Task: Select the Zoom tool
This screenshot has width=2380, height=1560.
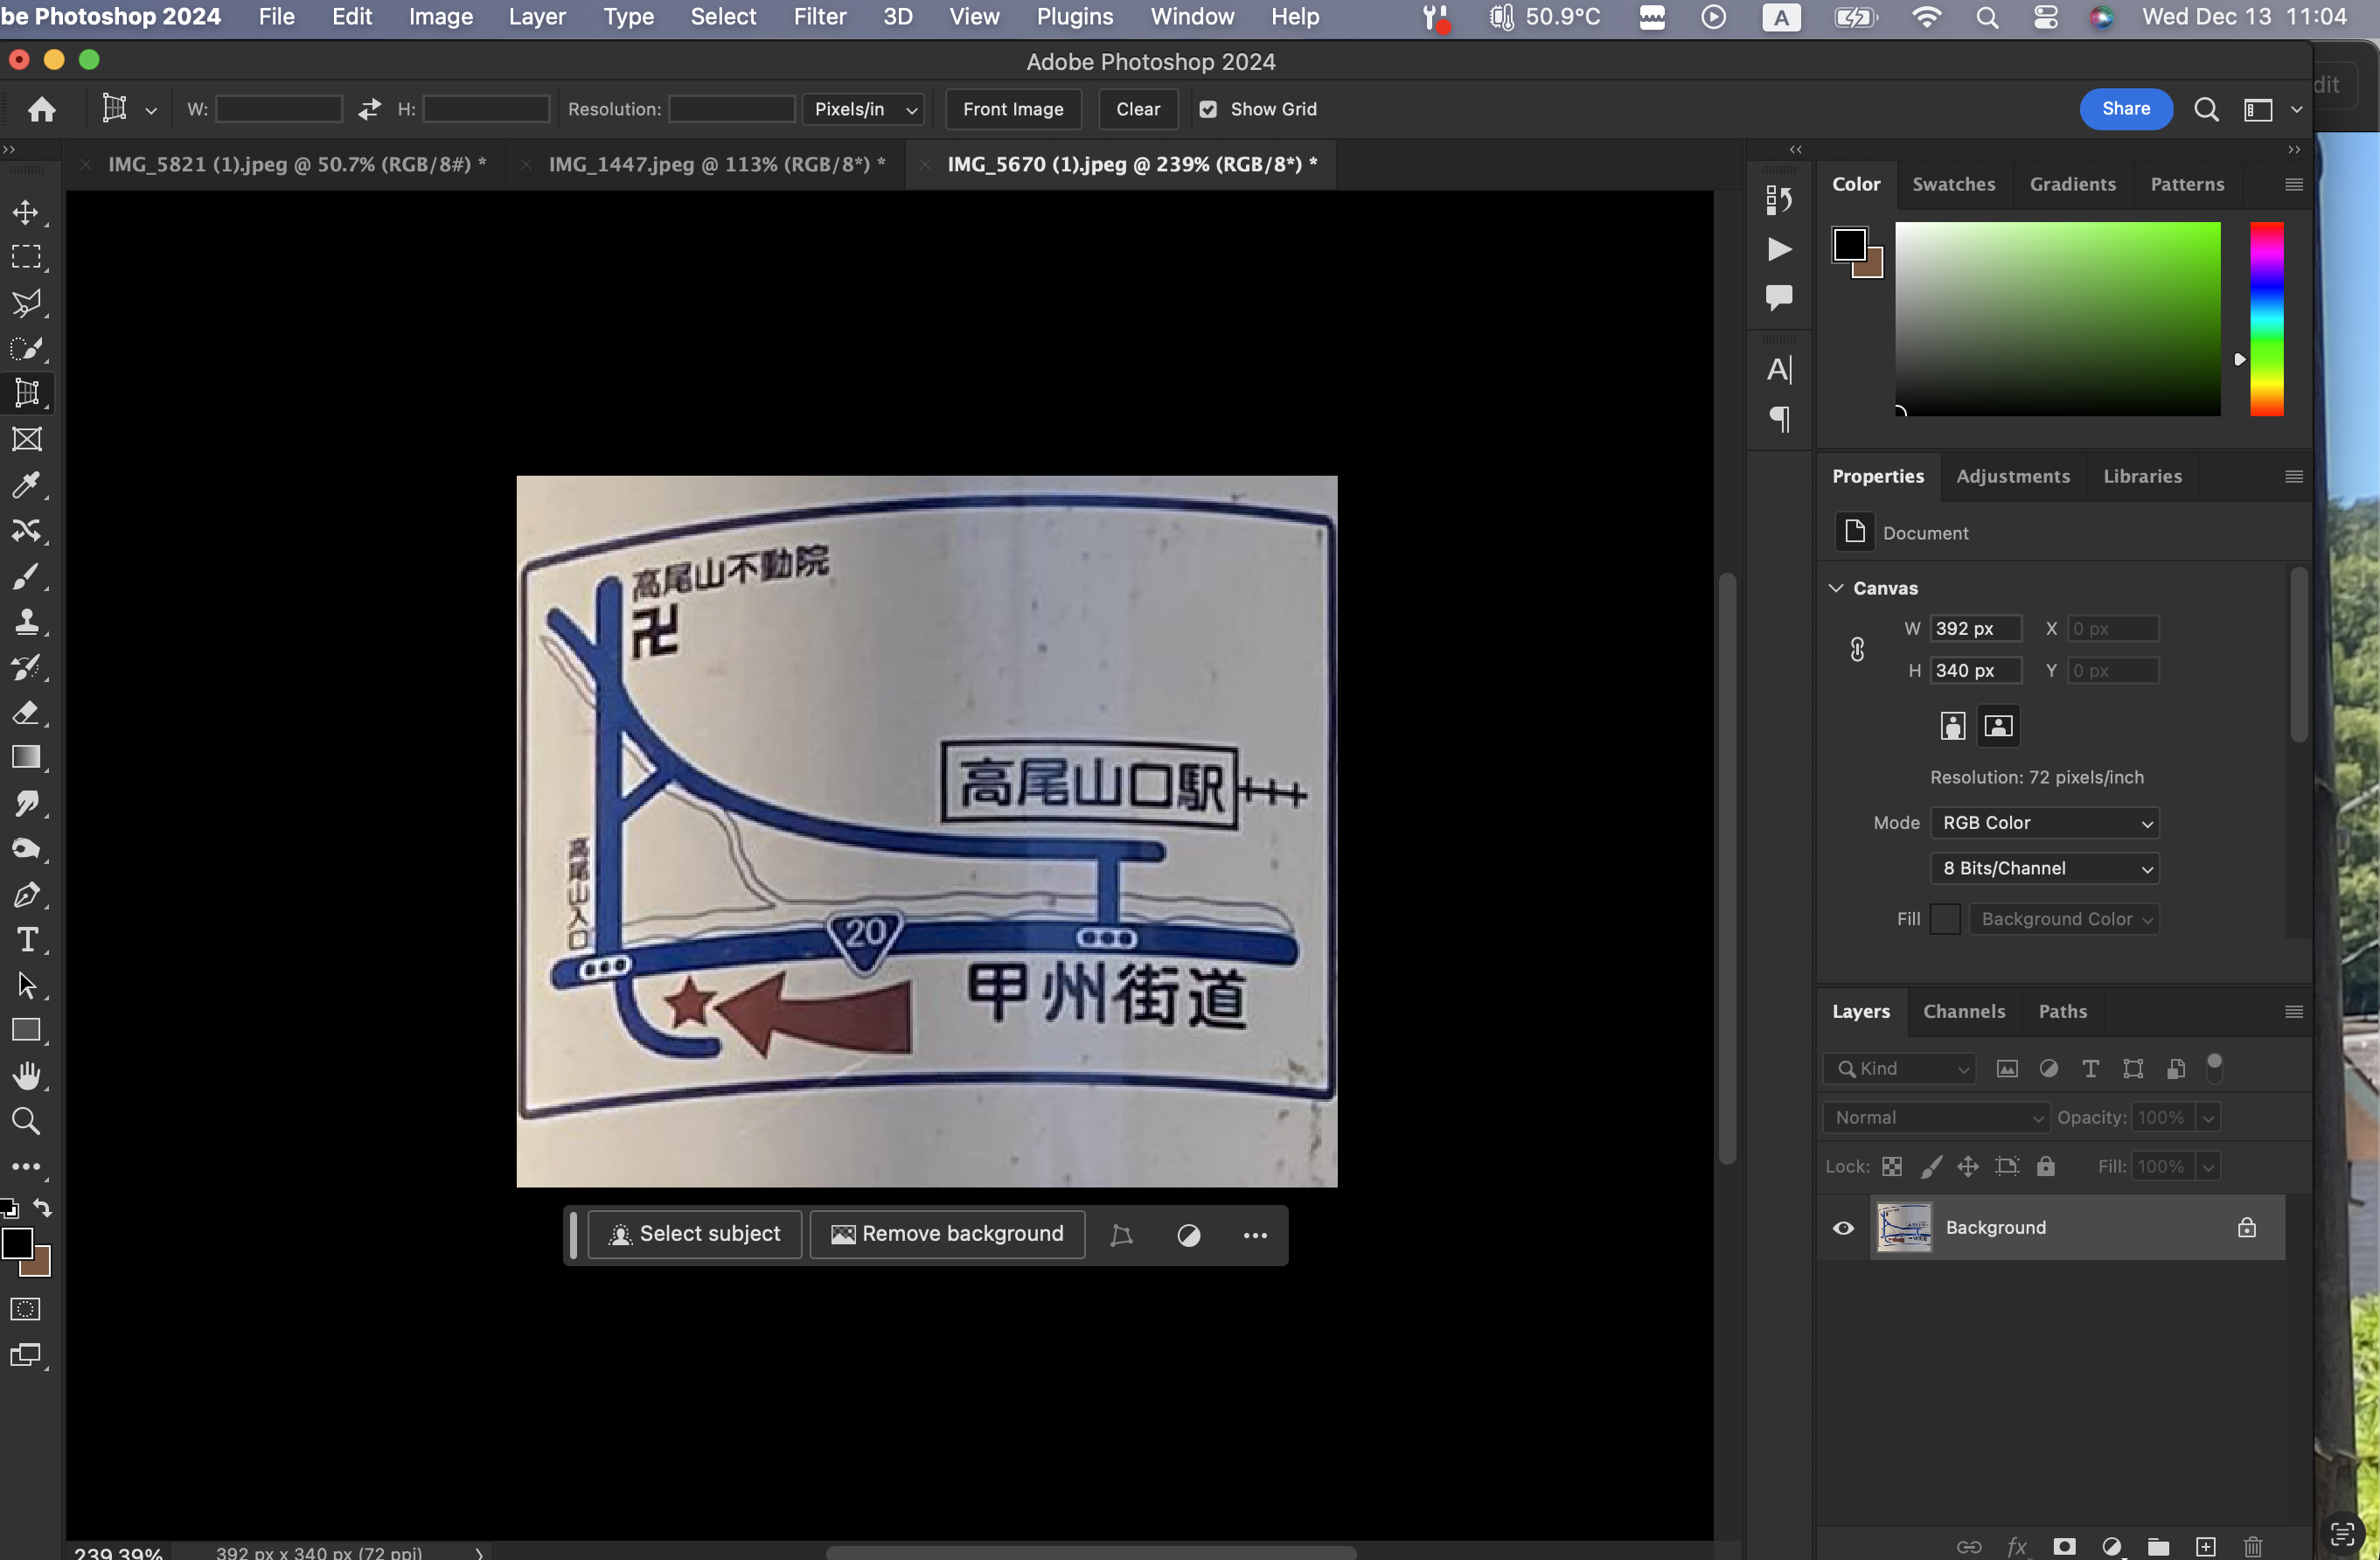Action: pos(26,1121)
